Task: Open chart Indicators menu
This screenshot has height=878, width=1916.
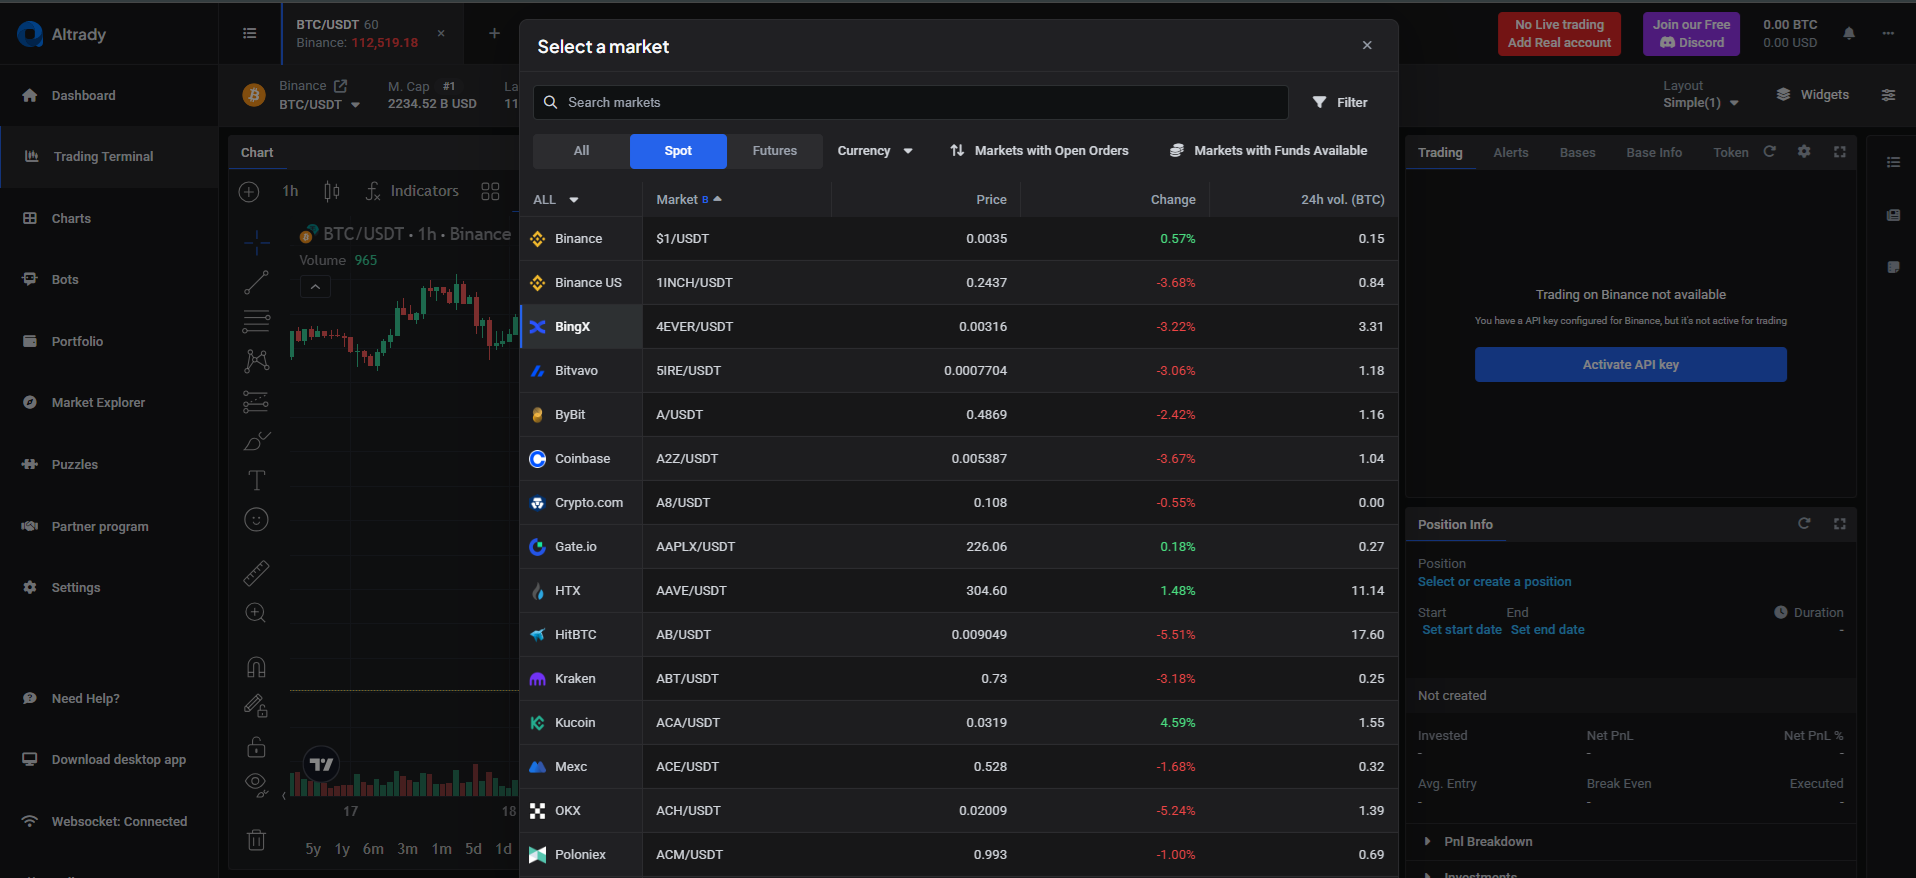Action: [x=412, y=191]
